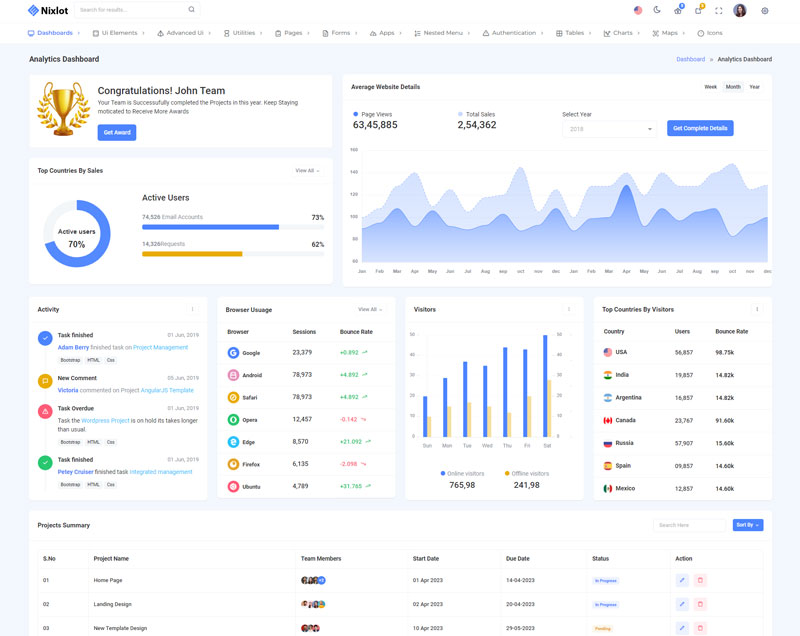
Task: Open the three-dot menu in Visitors card
Action: pos(569,309)
